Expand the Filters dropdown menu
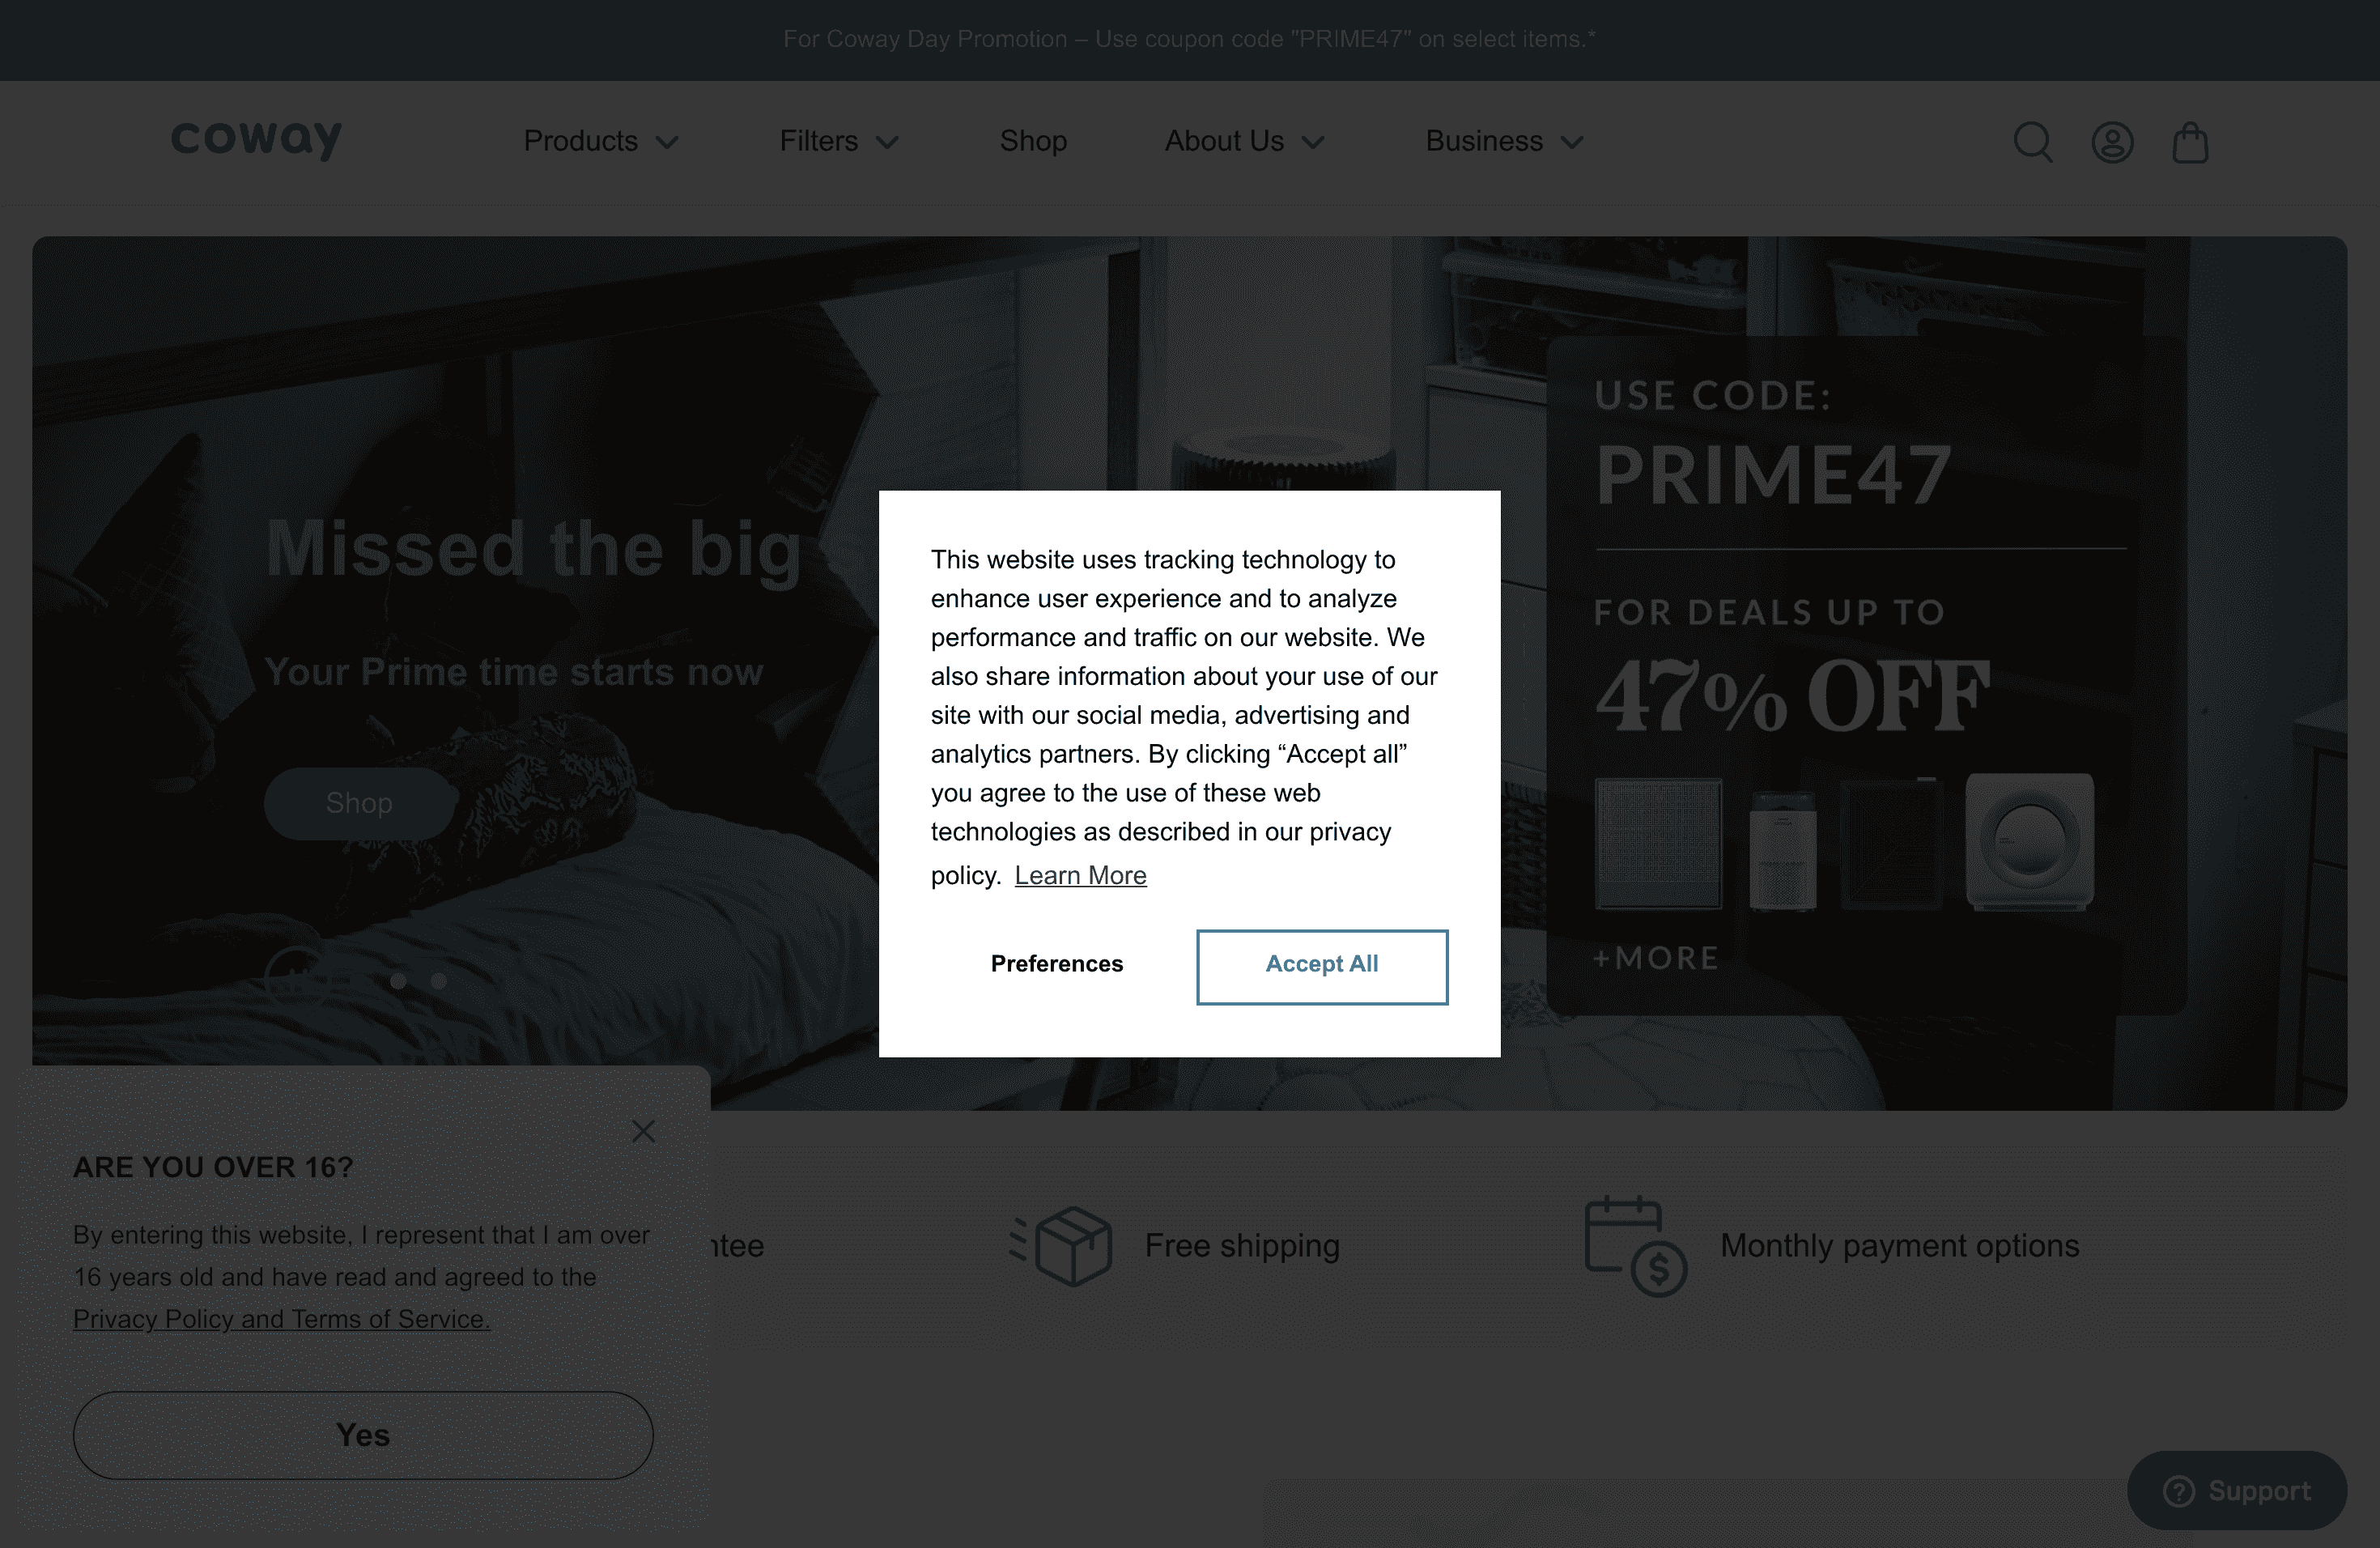Viewport: 2380px width, 1548px height. 838,141
